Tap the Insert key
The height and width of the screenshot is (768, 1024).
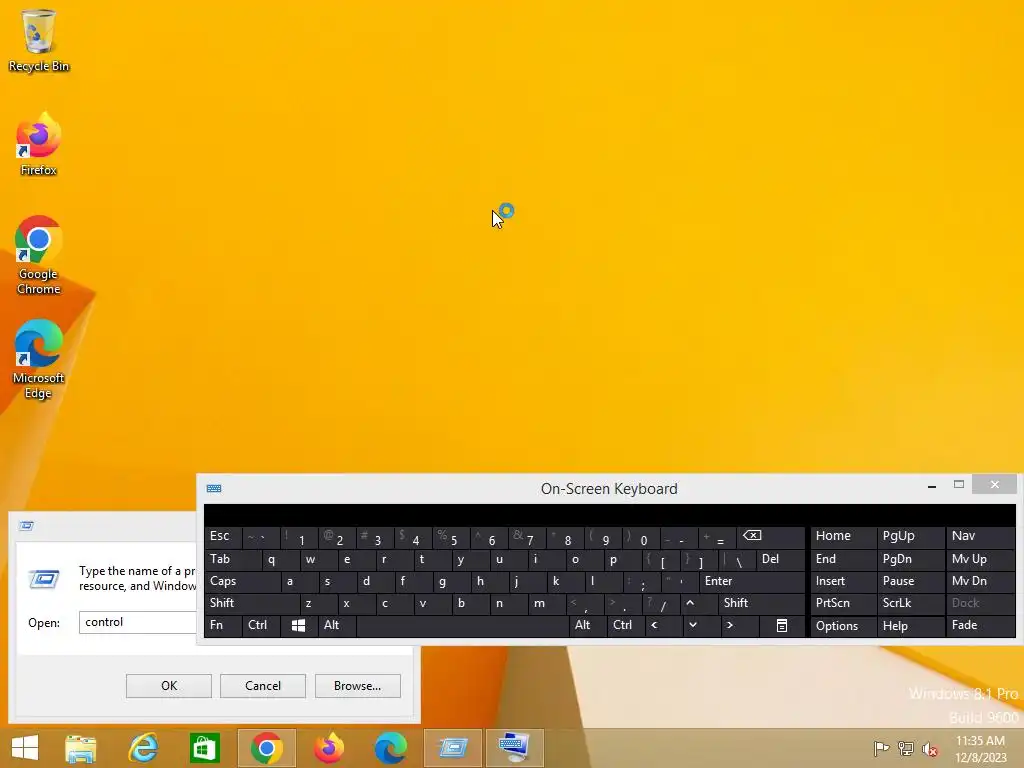click(843, 581)
